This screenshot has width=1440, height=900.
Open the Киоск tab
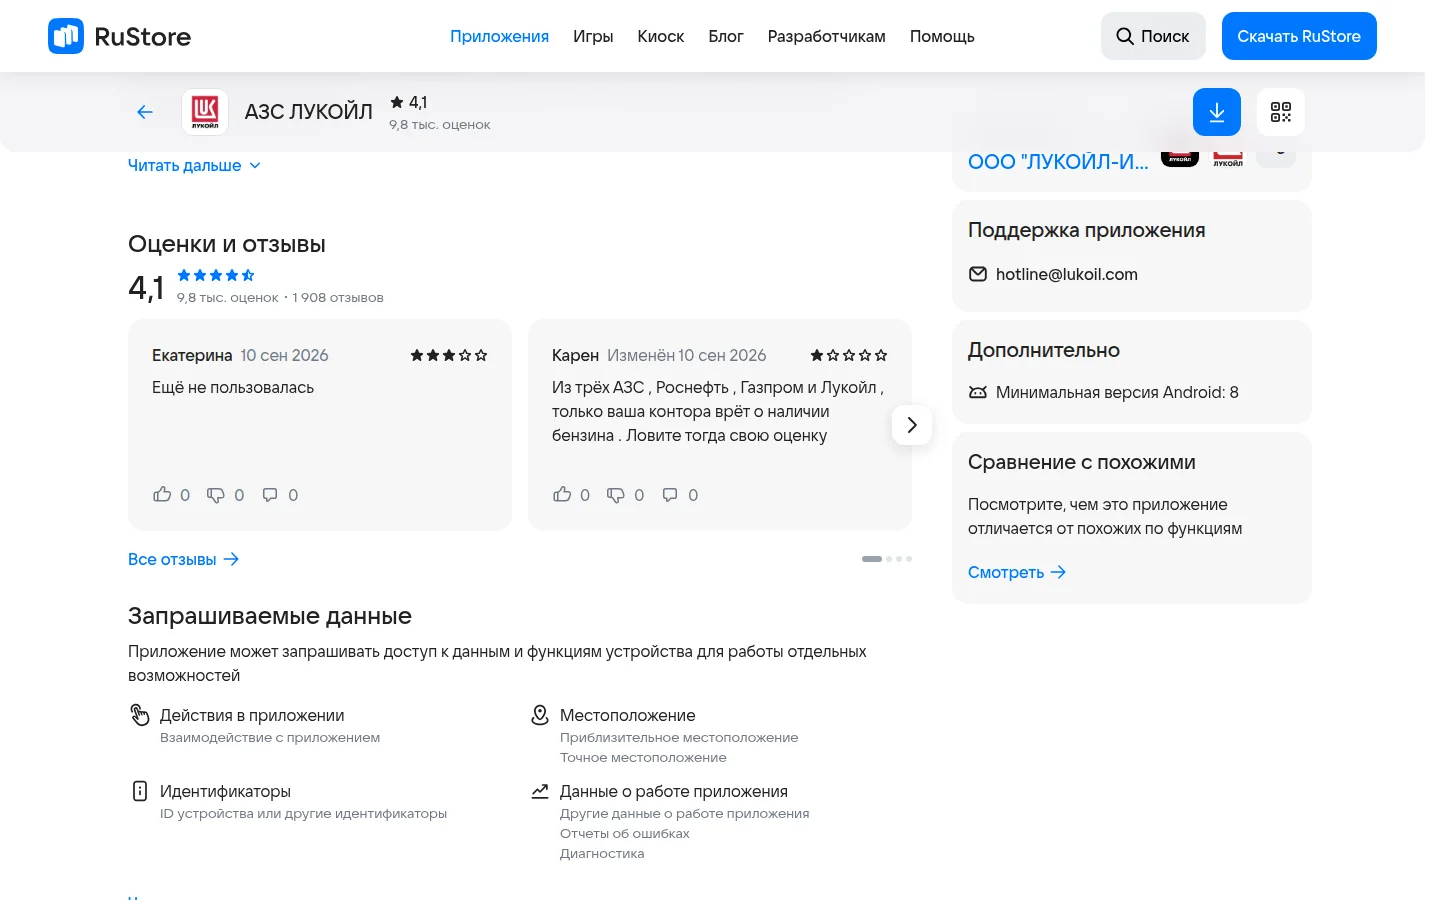tap(661, 36)
